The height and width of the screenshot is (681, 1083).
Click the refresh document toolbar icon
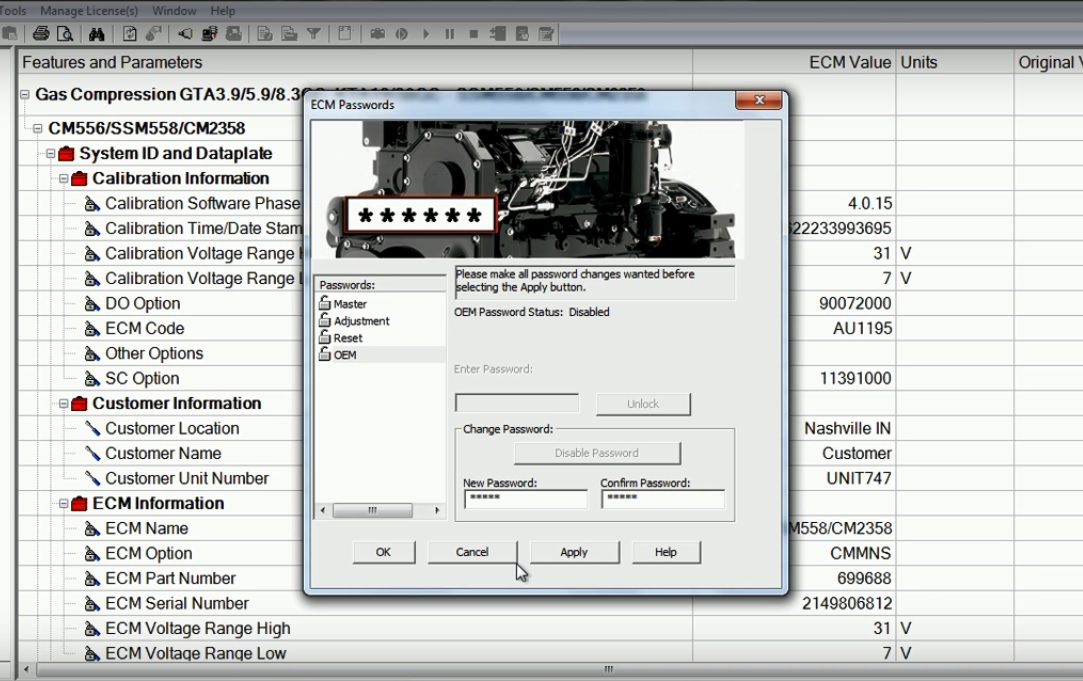pos(130,33)
